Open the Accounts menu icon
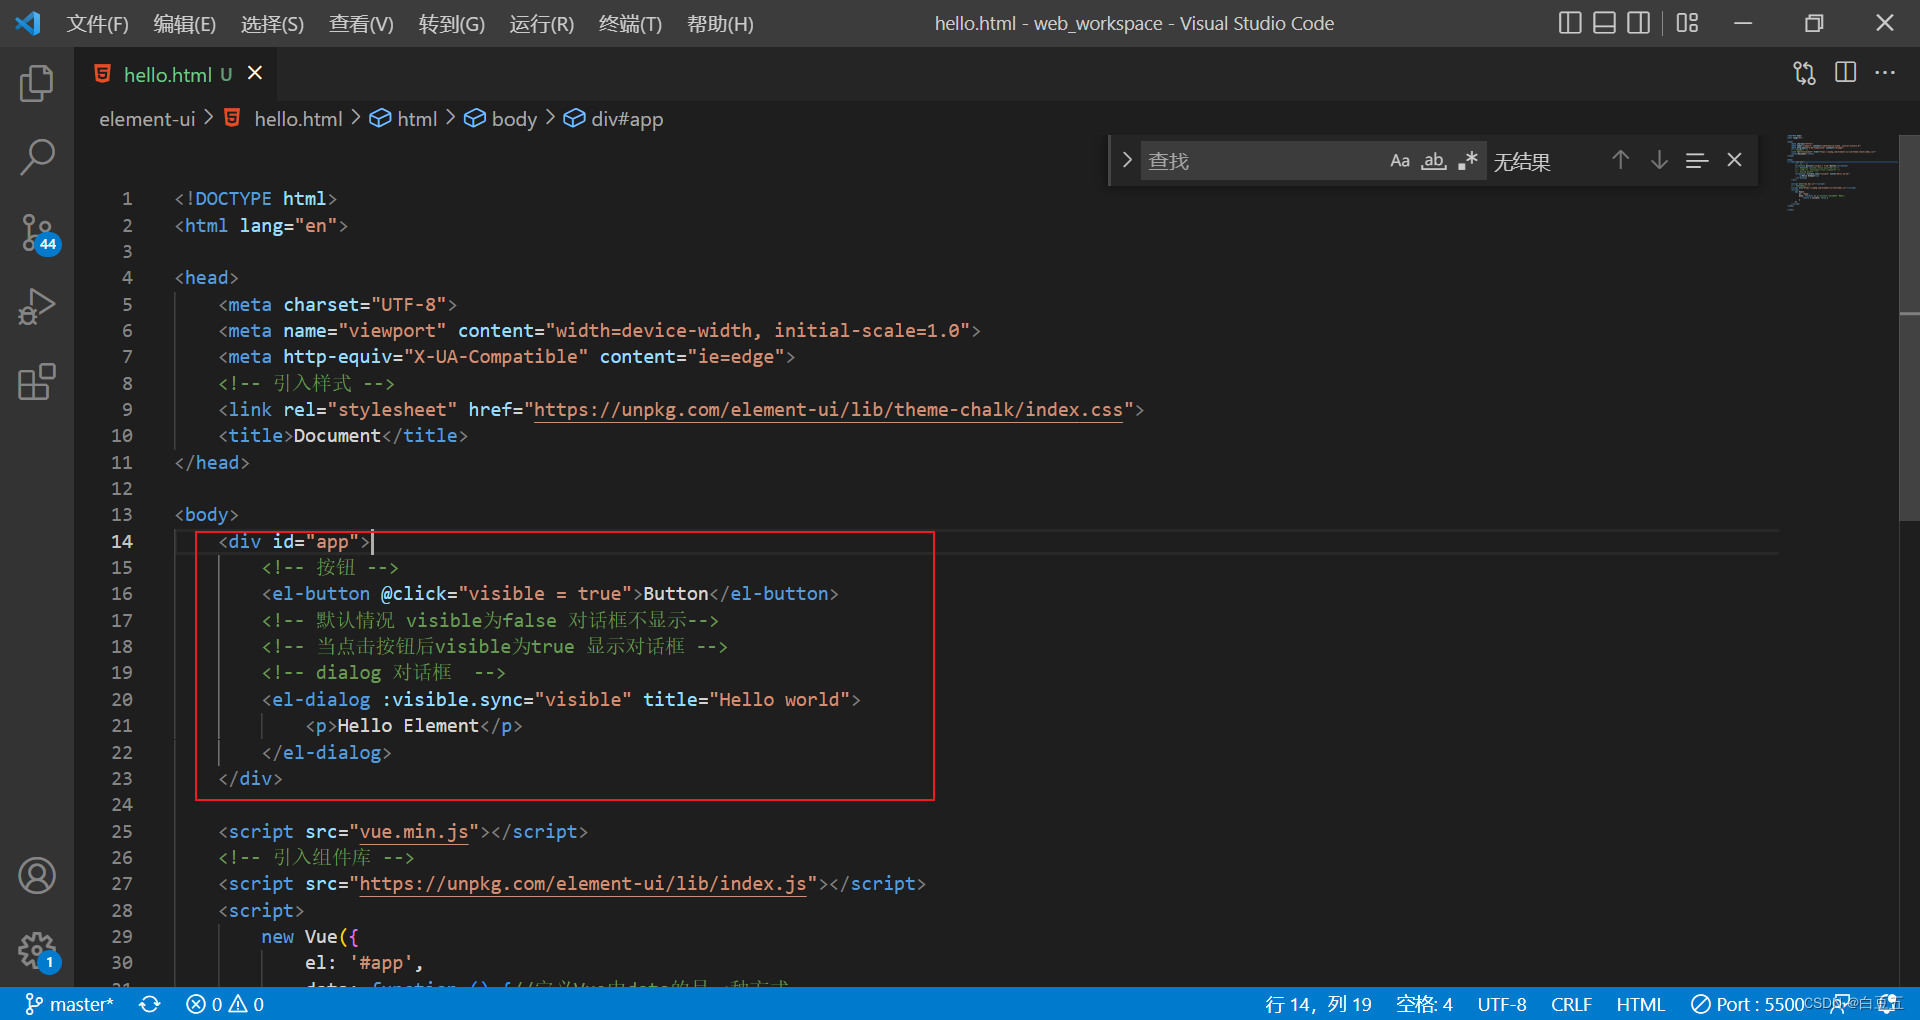The width and height of the screenshot is (1920, 1020). coord(37,876)
